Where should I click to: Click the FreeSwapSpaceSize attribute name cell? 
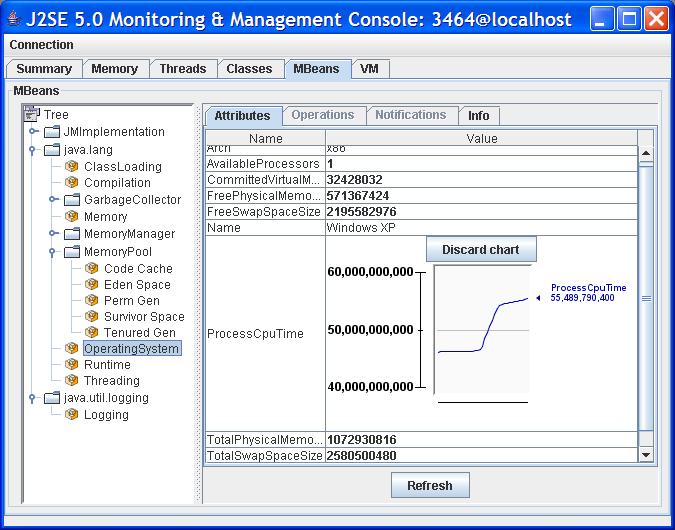[x=266, y=212]
